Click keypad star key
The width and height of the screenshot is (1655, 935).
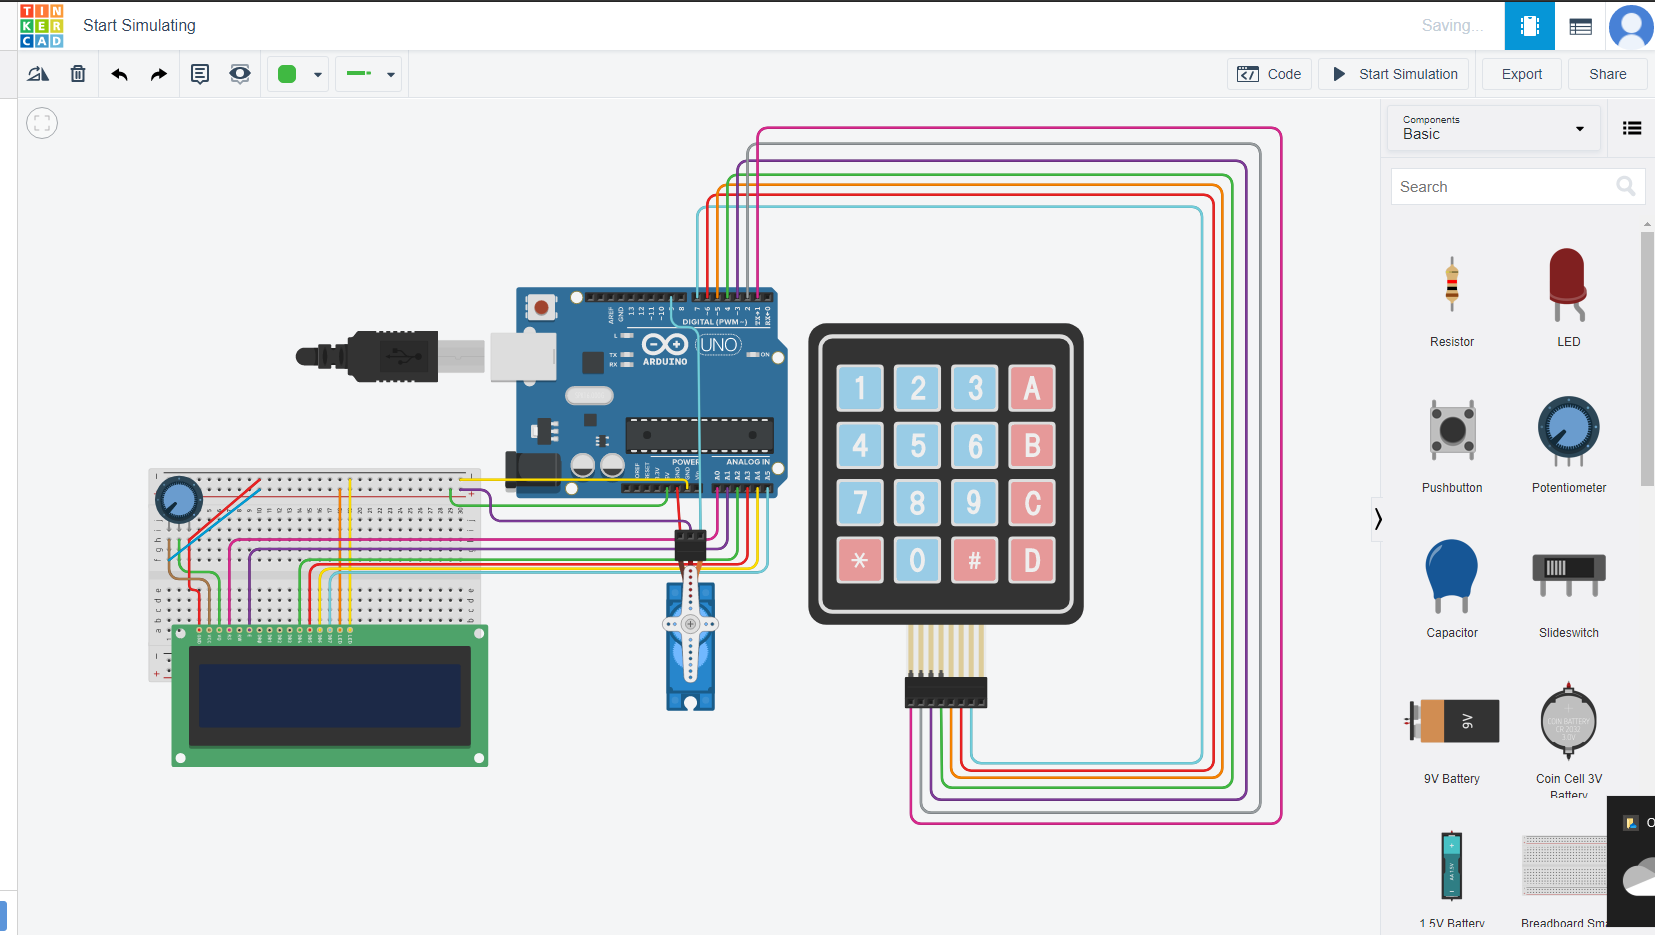pos(860,560)
